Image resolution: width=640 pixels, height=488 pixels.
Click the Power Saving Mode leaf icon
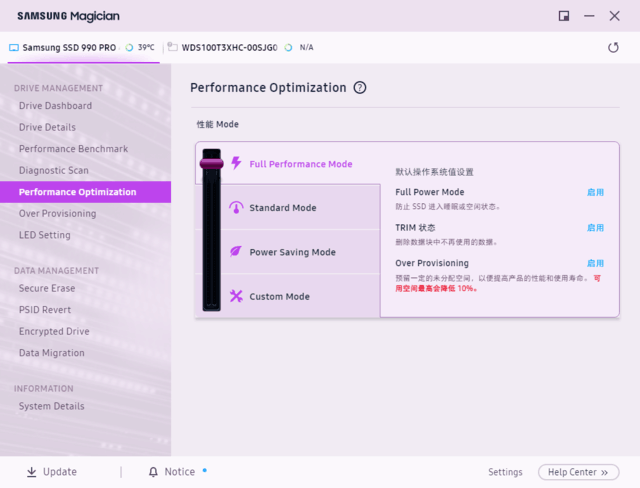point(236,252)
